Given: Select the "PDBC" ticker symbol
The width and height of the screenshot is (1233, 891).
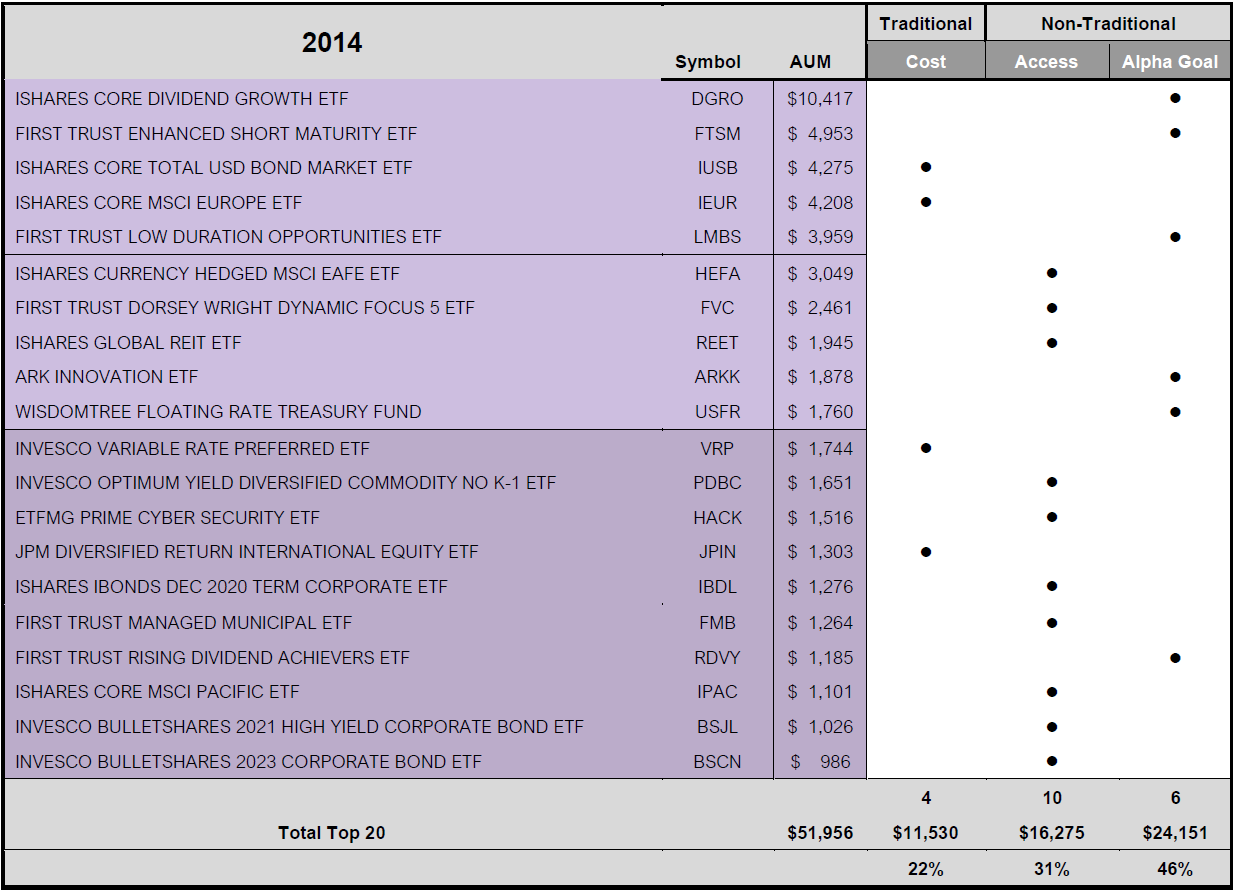Looking at the screenshot, I should [x=718, y=482].
